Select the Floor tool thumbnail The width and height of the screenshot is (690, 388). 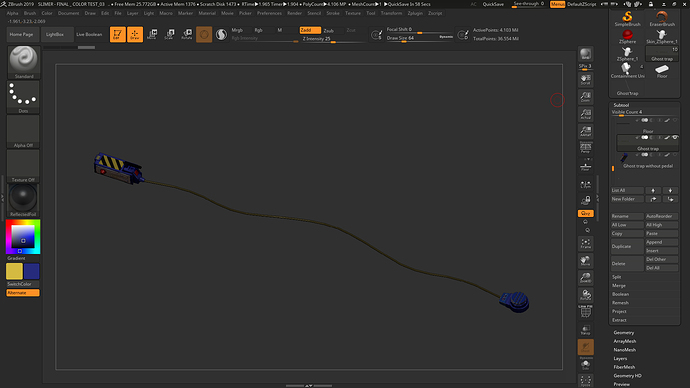point(662,70)
